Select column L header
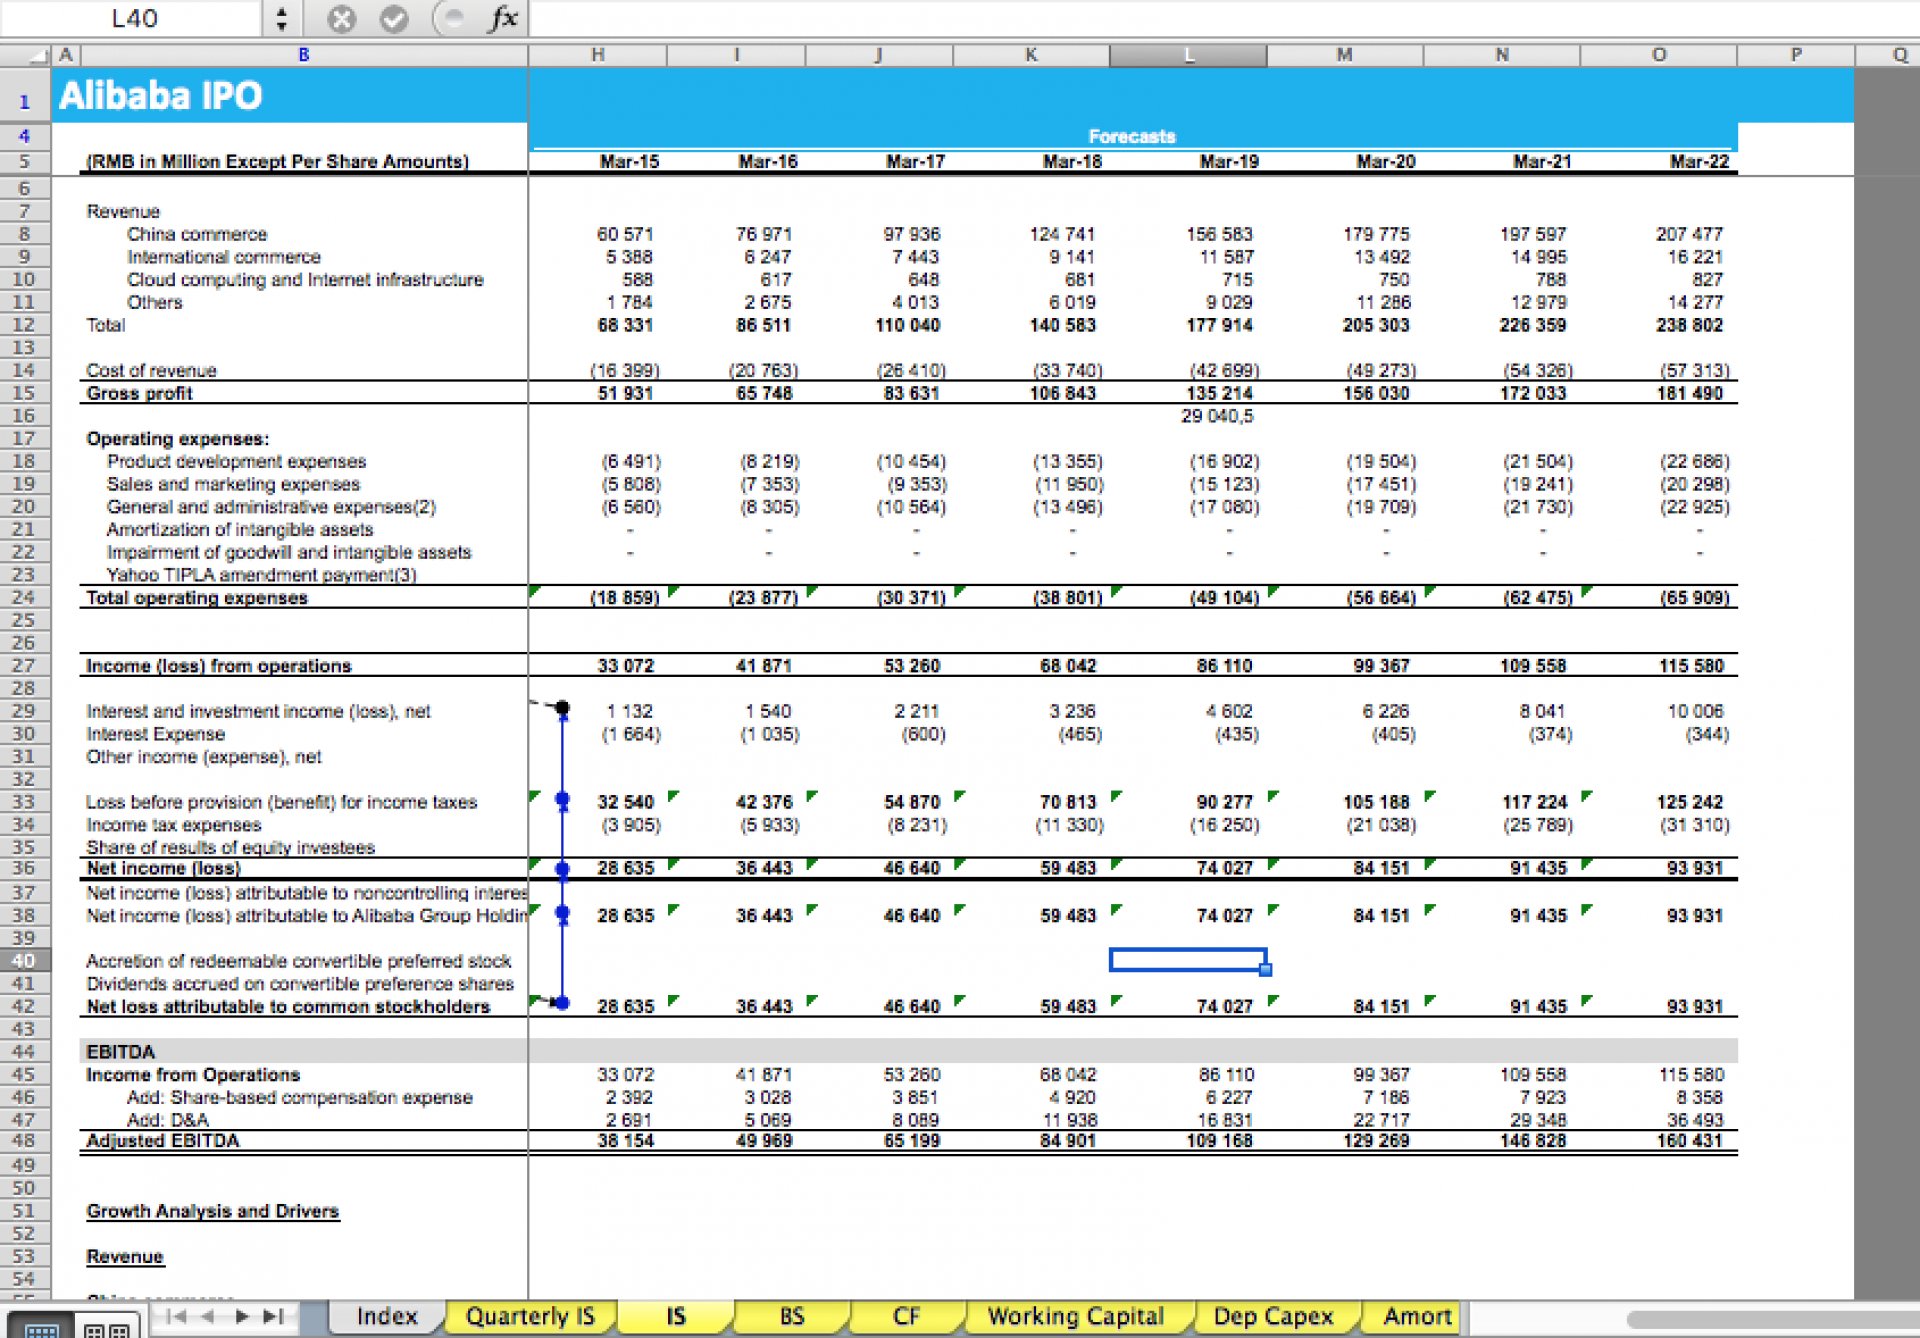The width and height of the screenshot is (1920, 1338). click(x=1188, y=55)
